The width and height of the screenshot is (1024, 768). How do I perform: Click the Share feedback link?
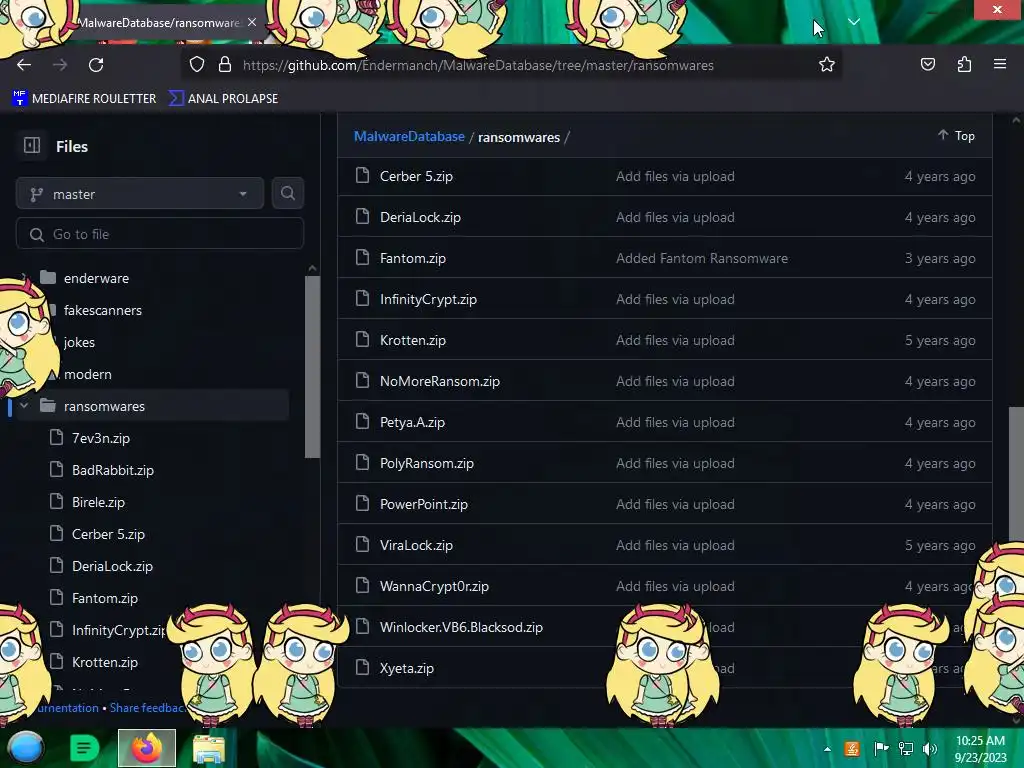[146, 707]
